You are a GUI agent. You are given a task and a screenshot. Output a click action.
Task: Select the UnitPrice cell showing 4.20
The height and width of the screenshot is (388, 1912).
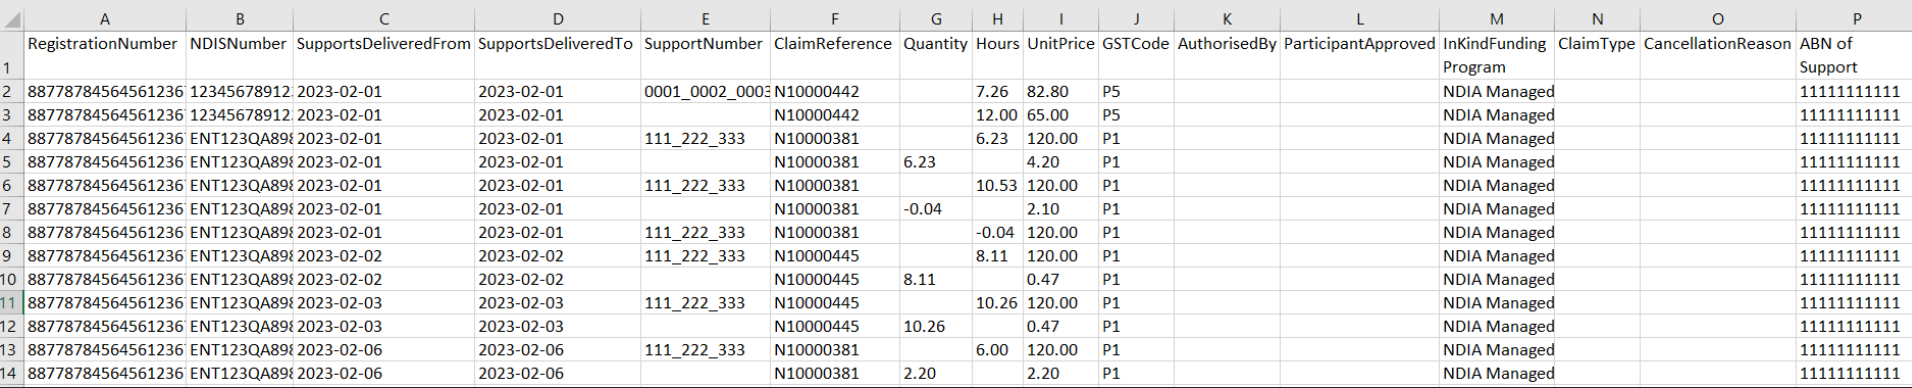click(x=1061, y=162)
